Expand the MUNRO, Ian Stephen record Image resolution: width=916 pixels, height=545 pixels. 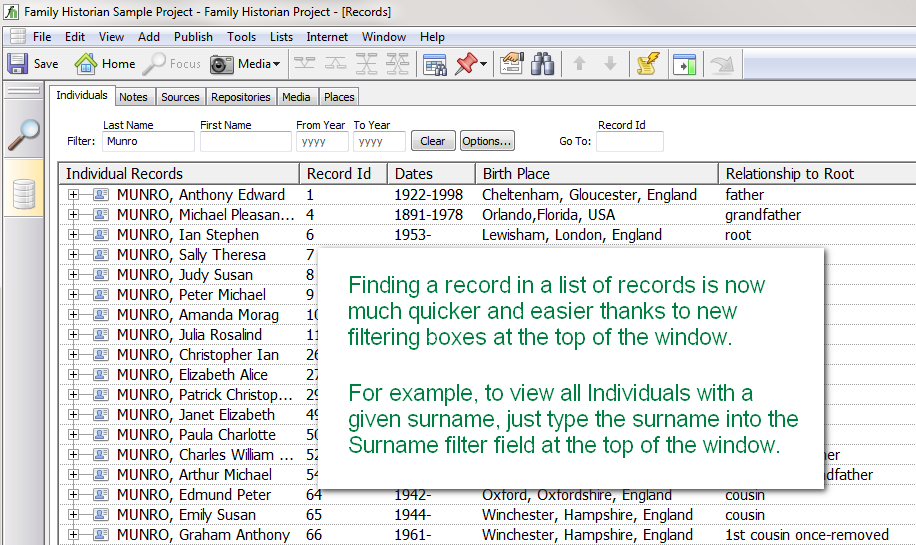[73, 235]
